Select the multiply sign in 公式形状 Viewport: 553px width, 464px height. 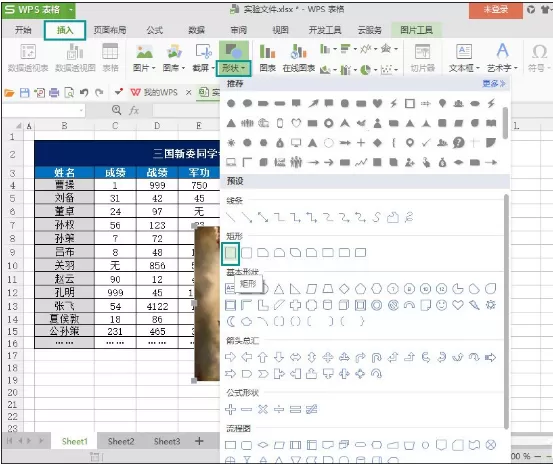coord(263,409)
